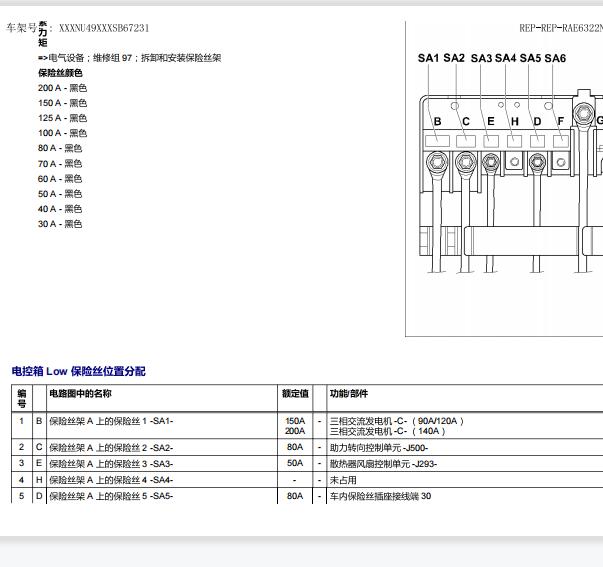This screenshot has height=567, width=603.
Task: Click row 保险丝架 A 上的保险丝 5 -SA5-
Action: (x=111, y=496)
